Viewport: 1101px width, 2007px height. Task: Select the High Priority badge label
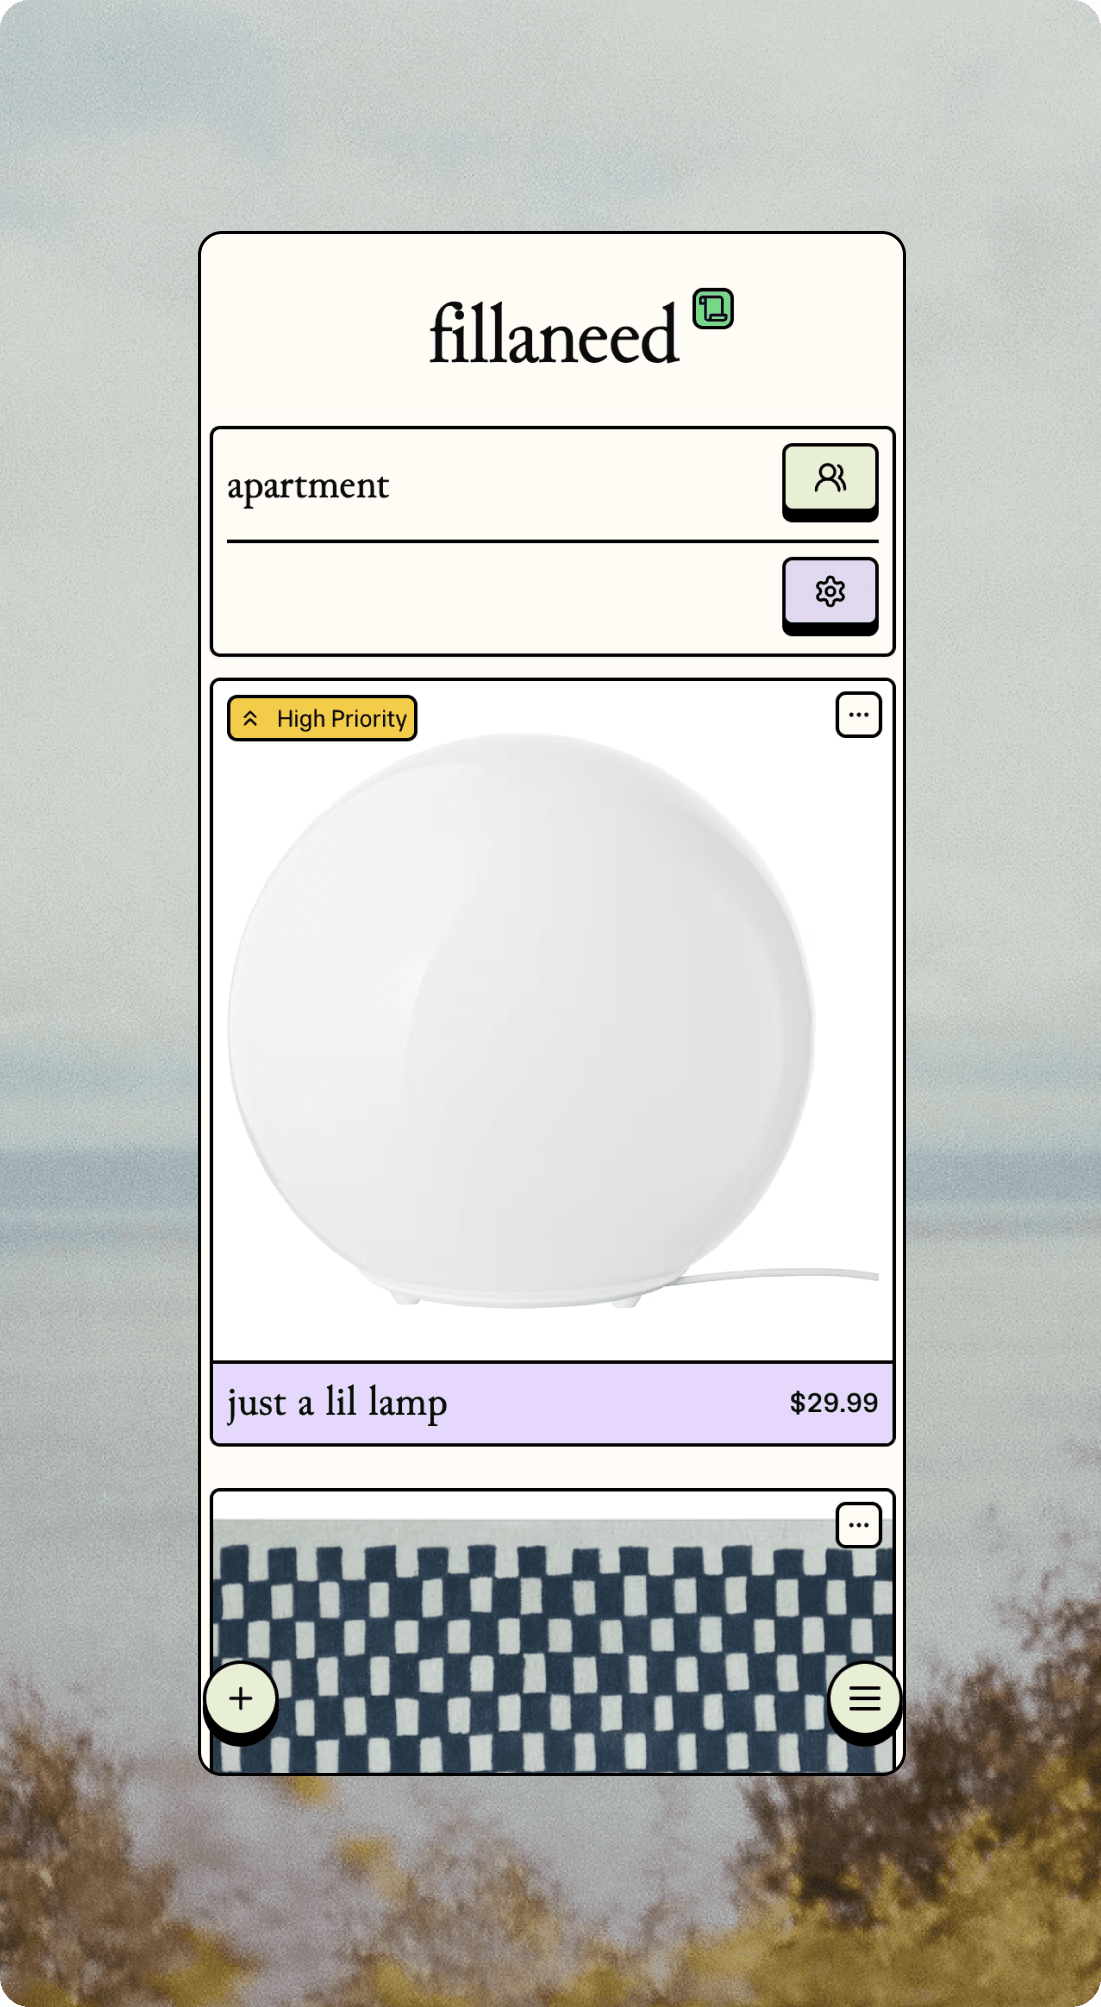(x=342, y=719)
